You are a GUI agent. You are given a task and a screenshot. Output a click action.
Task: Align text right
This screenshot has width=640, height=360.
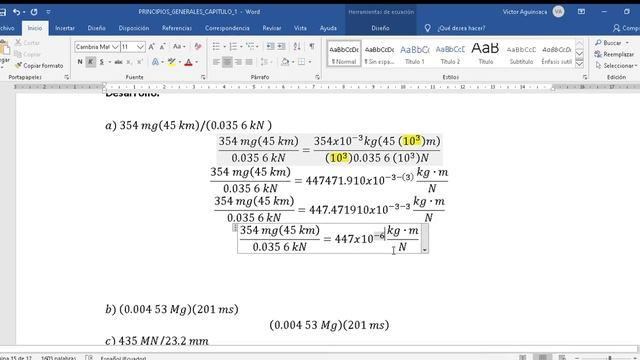238,62
